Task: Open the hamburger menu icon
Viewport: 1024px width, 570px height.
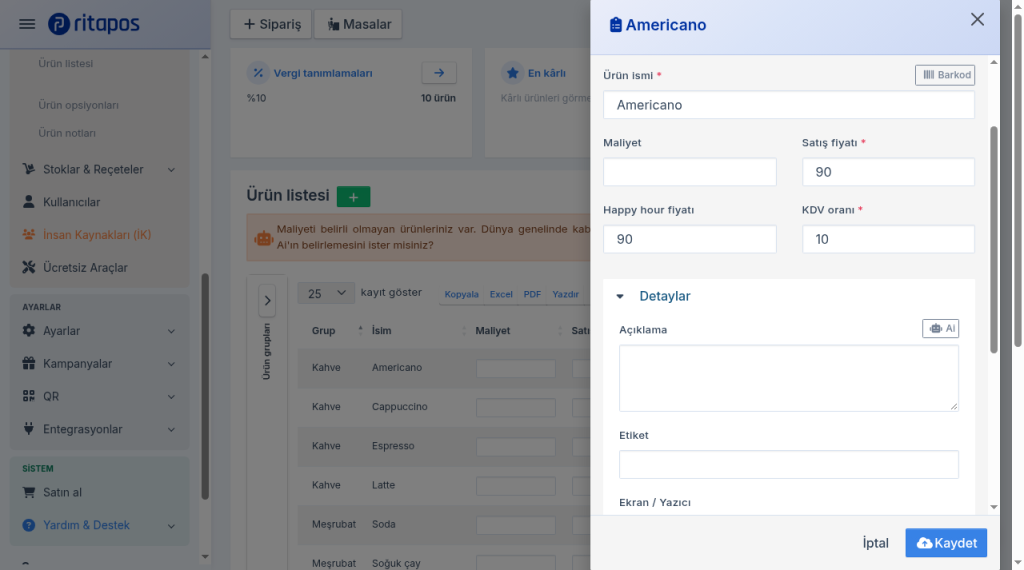Action: pyautogui.click(x=27, y=24)
